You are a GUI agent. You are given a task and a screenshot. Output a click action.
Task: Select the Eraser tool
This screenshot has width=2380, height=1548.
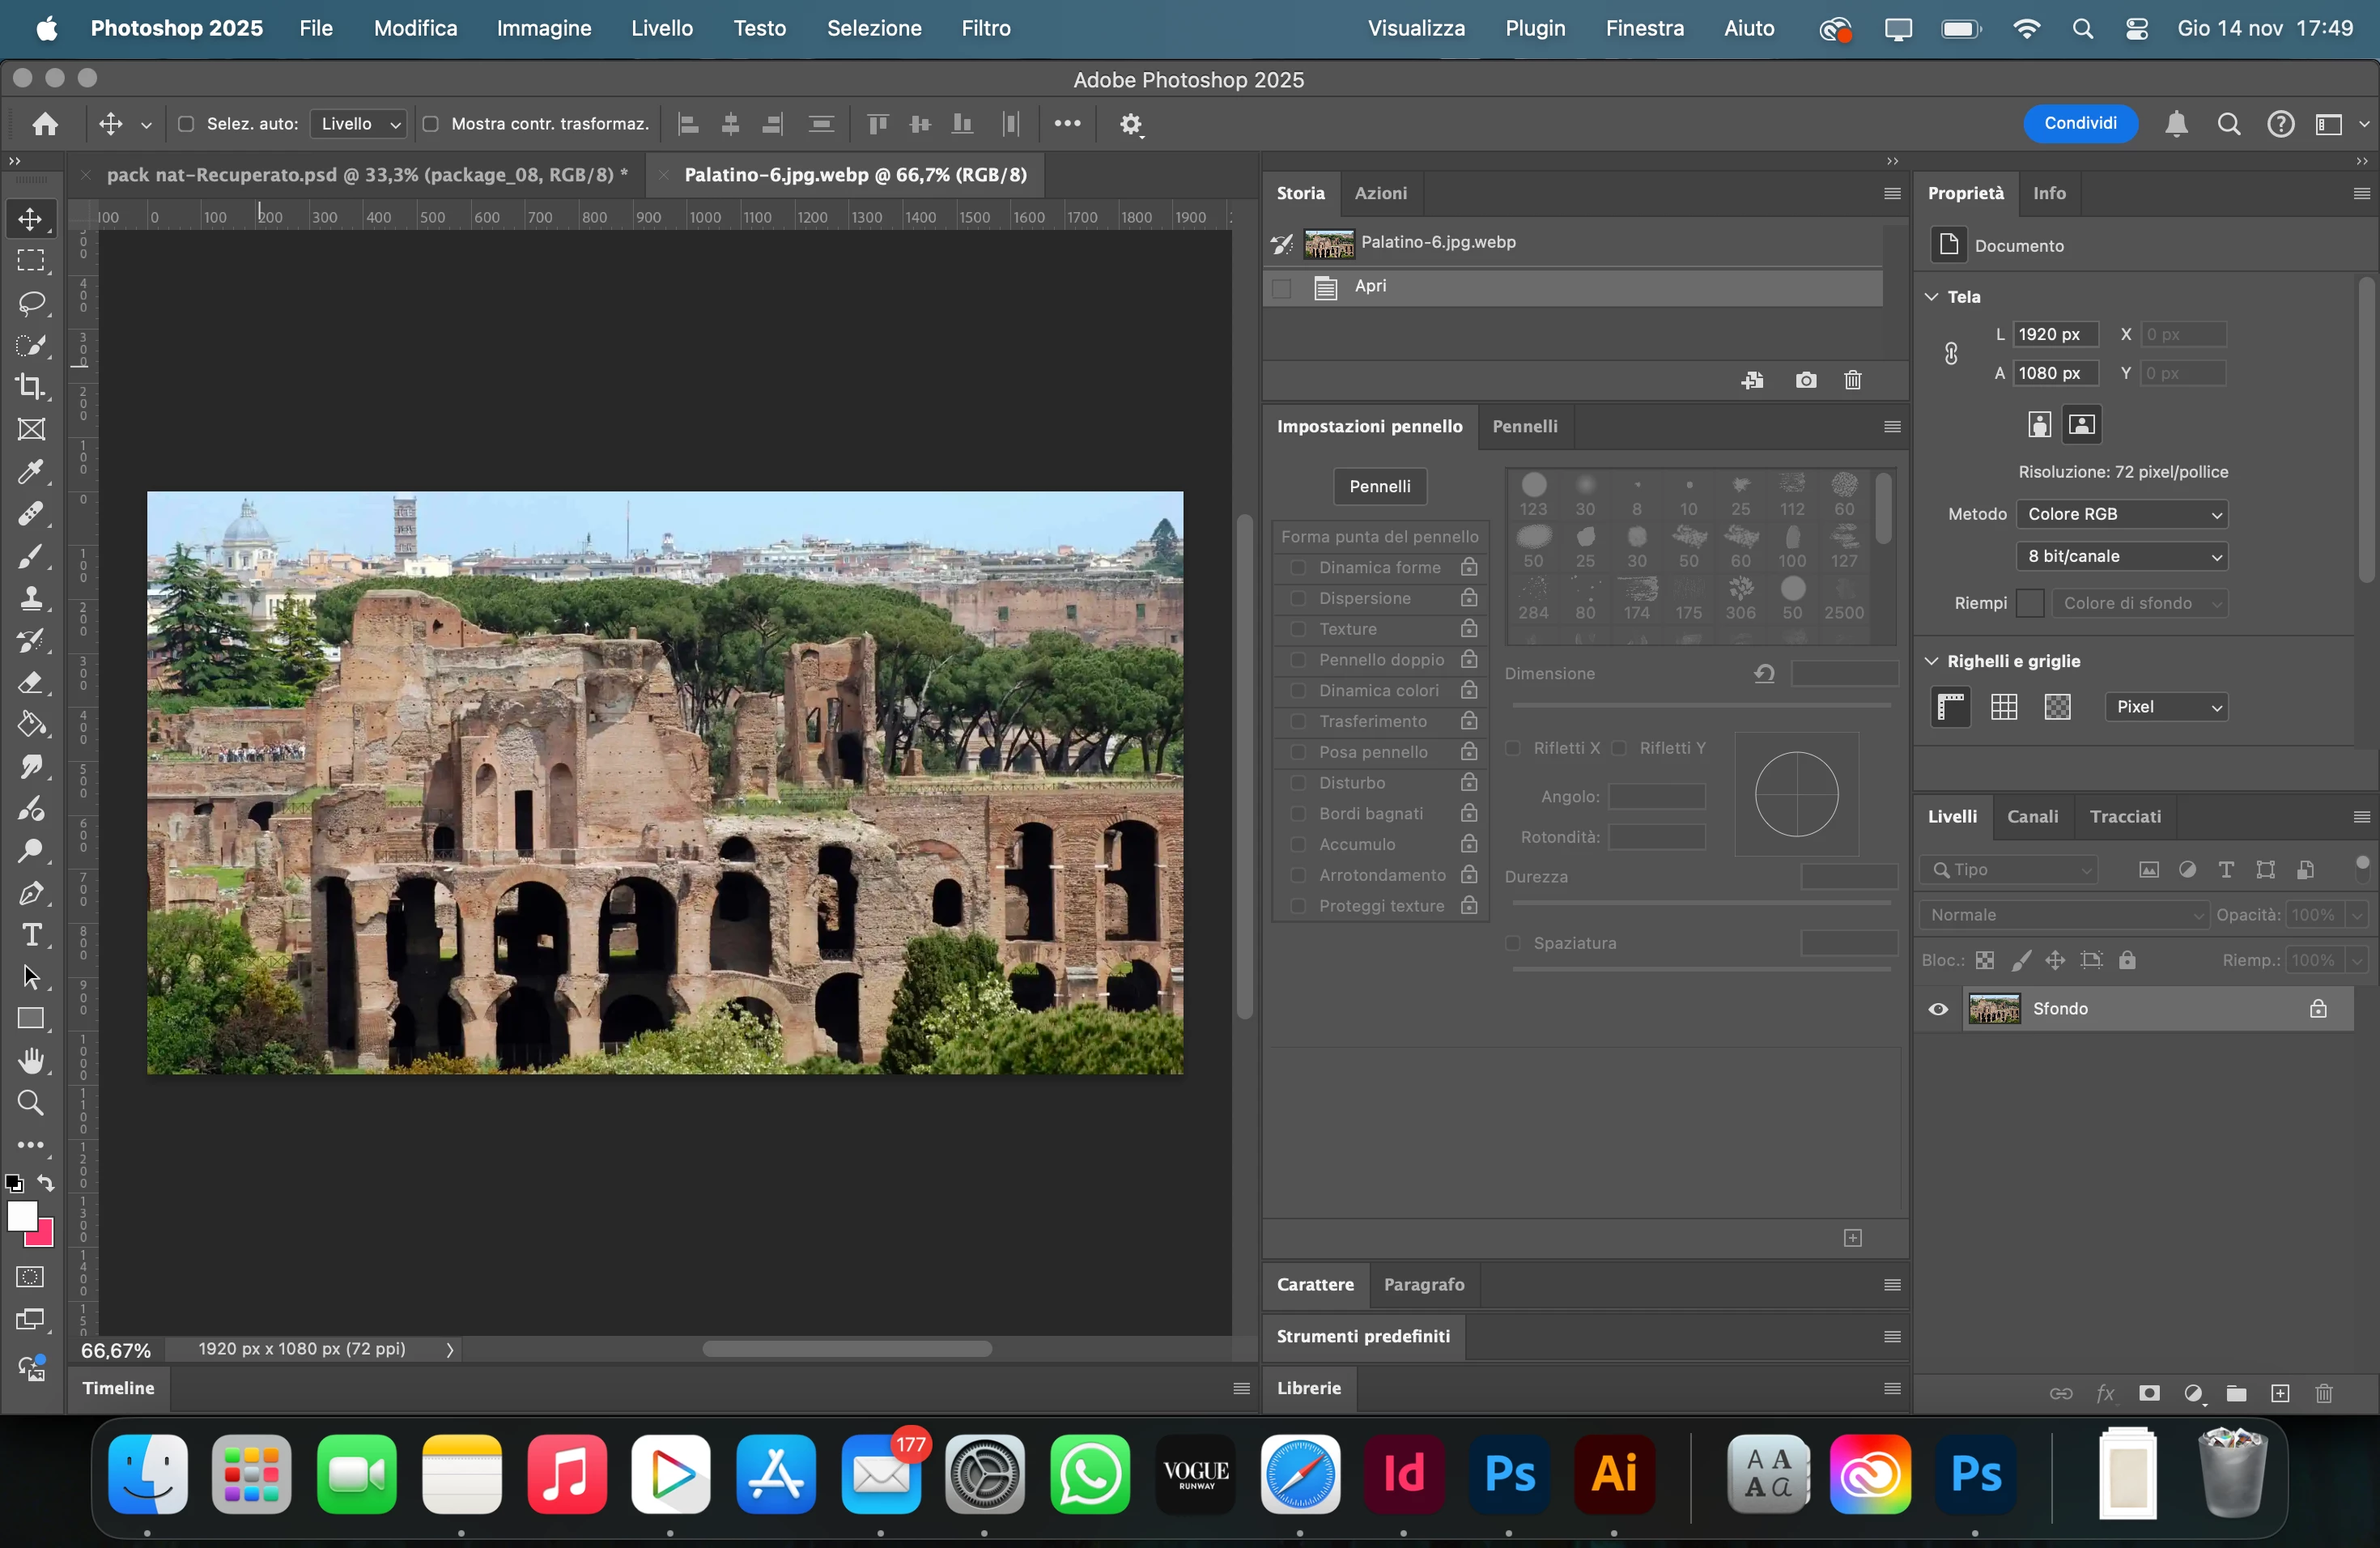coord(31,683)
